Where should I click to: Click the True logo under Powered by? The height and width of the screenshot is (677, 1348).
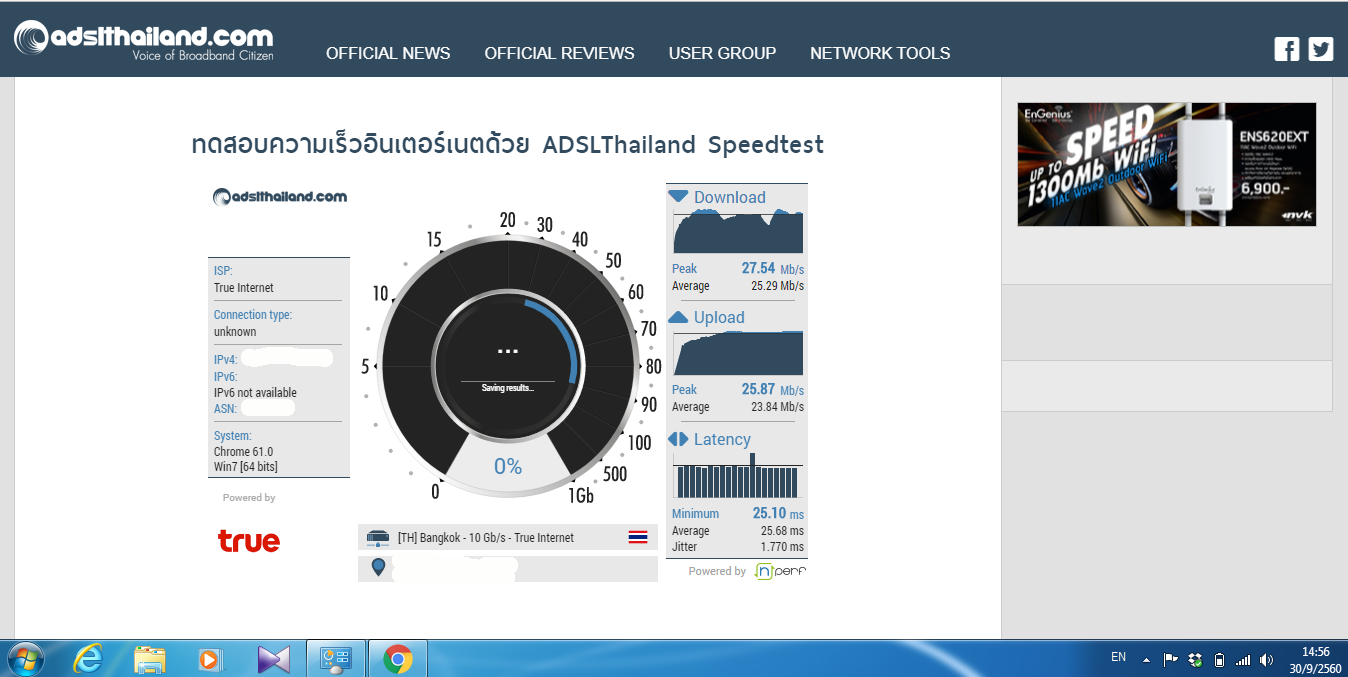click(249, 541)
